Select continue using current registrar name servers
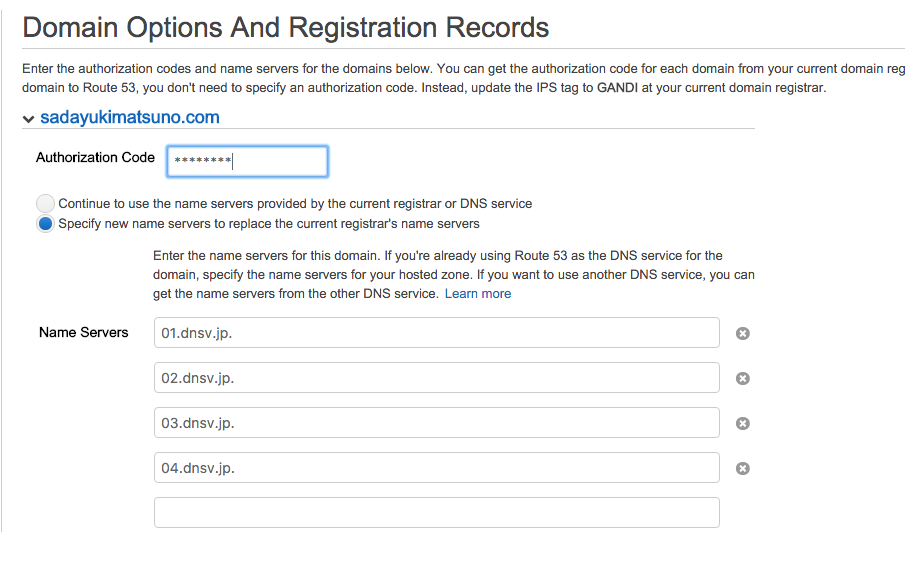This screenshot has width=905, height=571. (45, 203)
